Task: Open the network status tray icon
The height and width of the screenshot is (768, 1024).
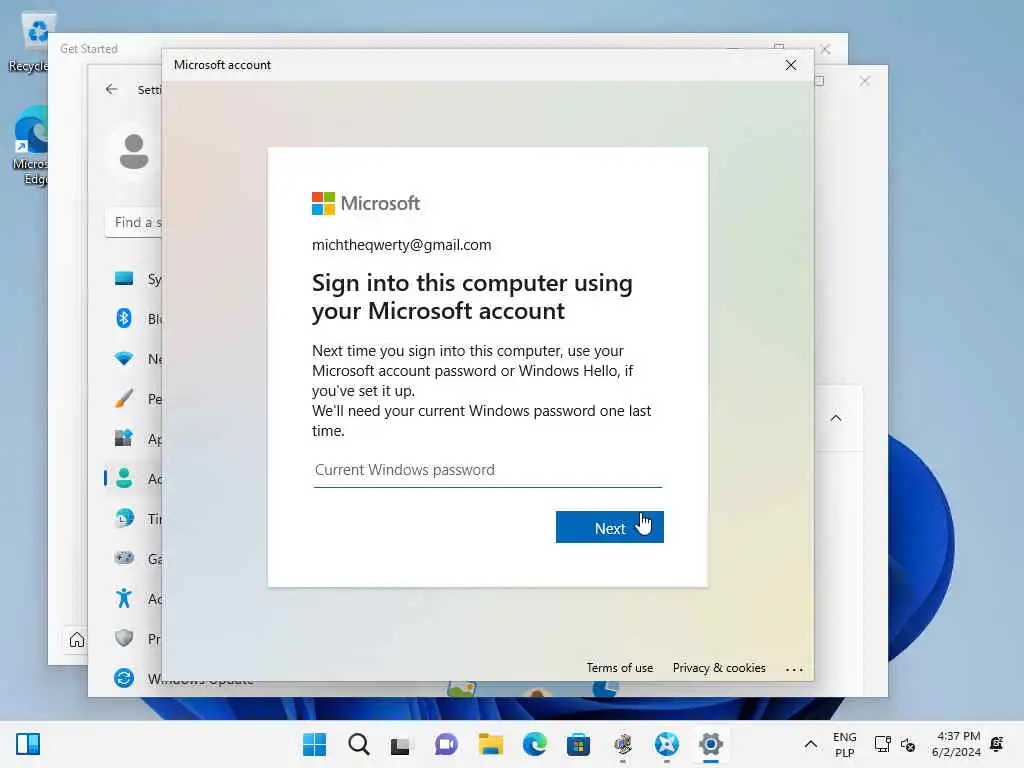Action: click(x=882, y=744)
